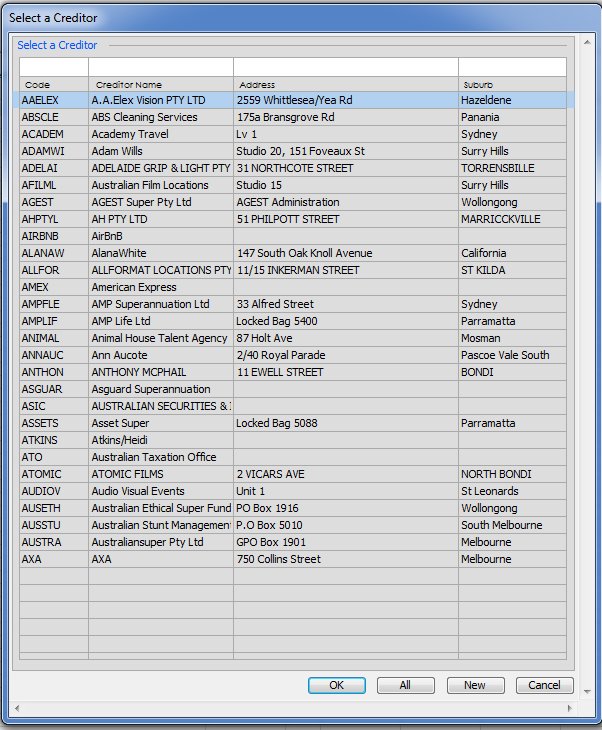Click the horizontal scrollbar left arrow
Screen dimensions: 602x730
pyautogui.click(x=17, y=708)
